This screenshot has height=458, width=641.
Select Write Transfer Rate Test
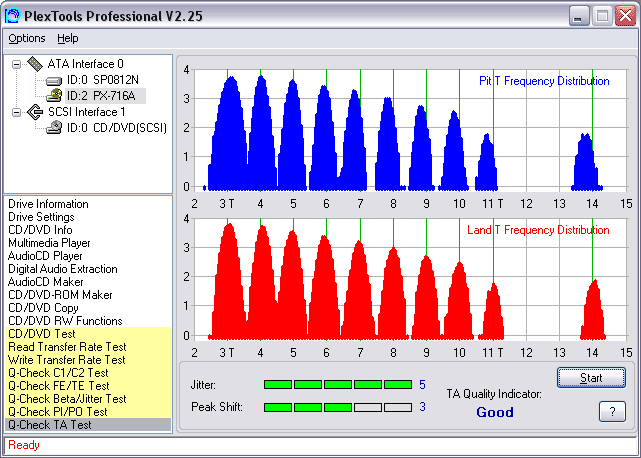click(x=87, y=360)
